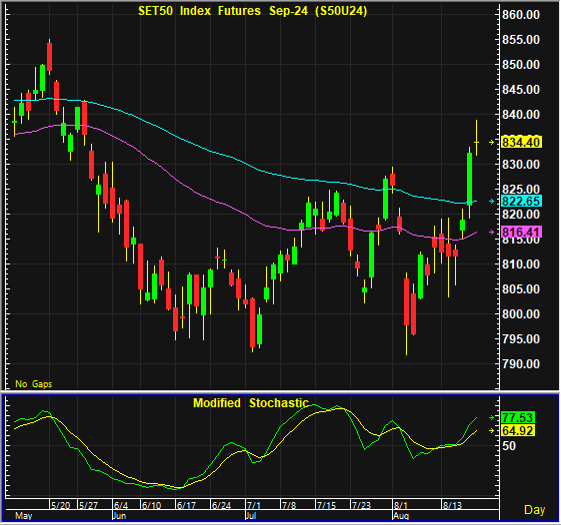Image resolution: width=561 pixels, height=525 pixels.
Task: Click the Modified Stochastic panel title
Action: (251, 403)
